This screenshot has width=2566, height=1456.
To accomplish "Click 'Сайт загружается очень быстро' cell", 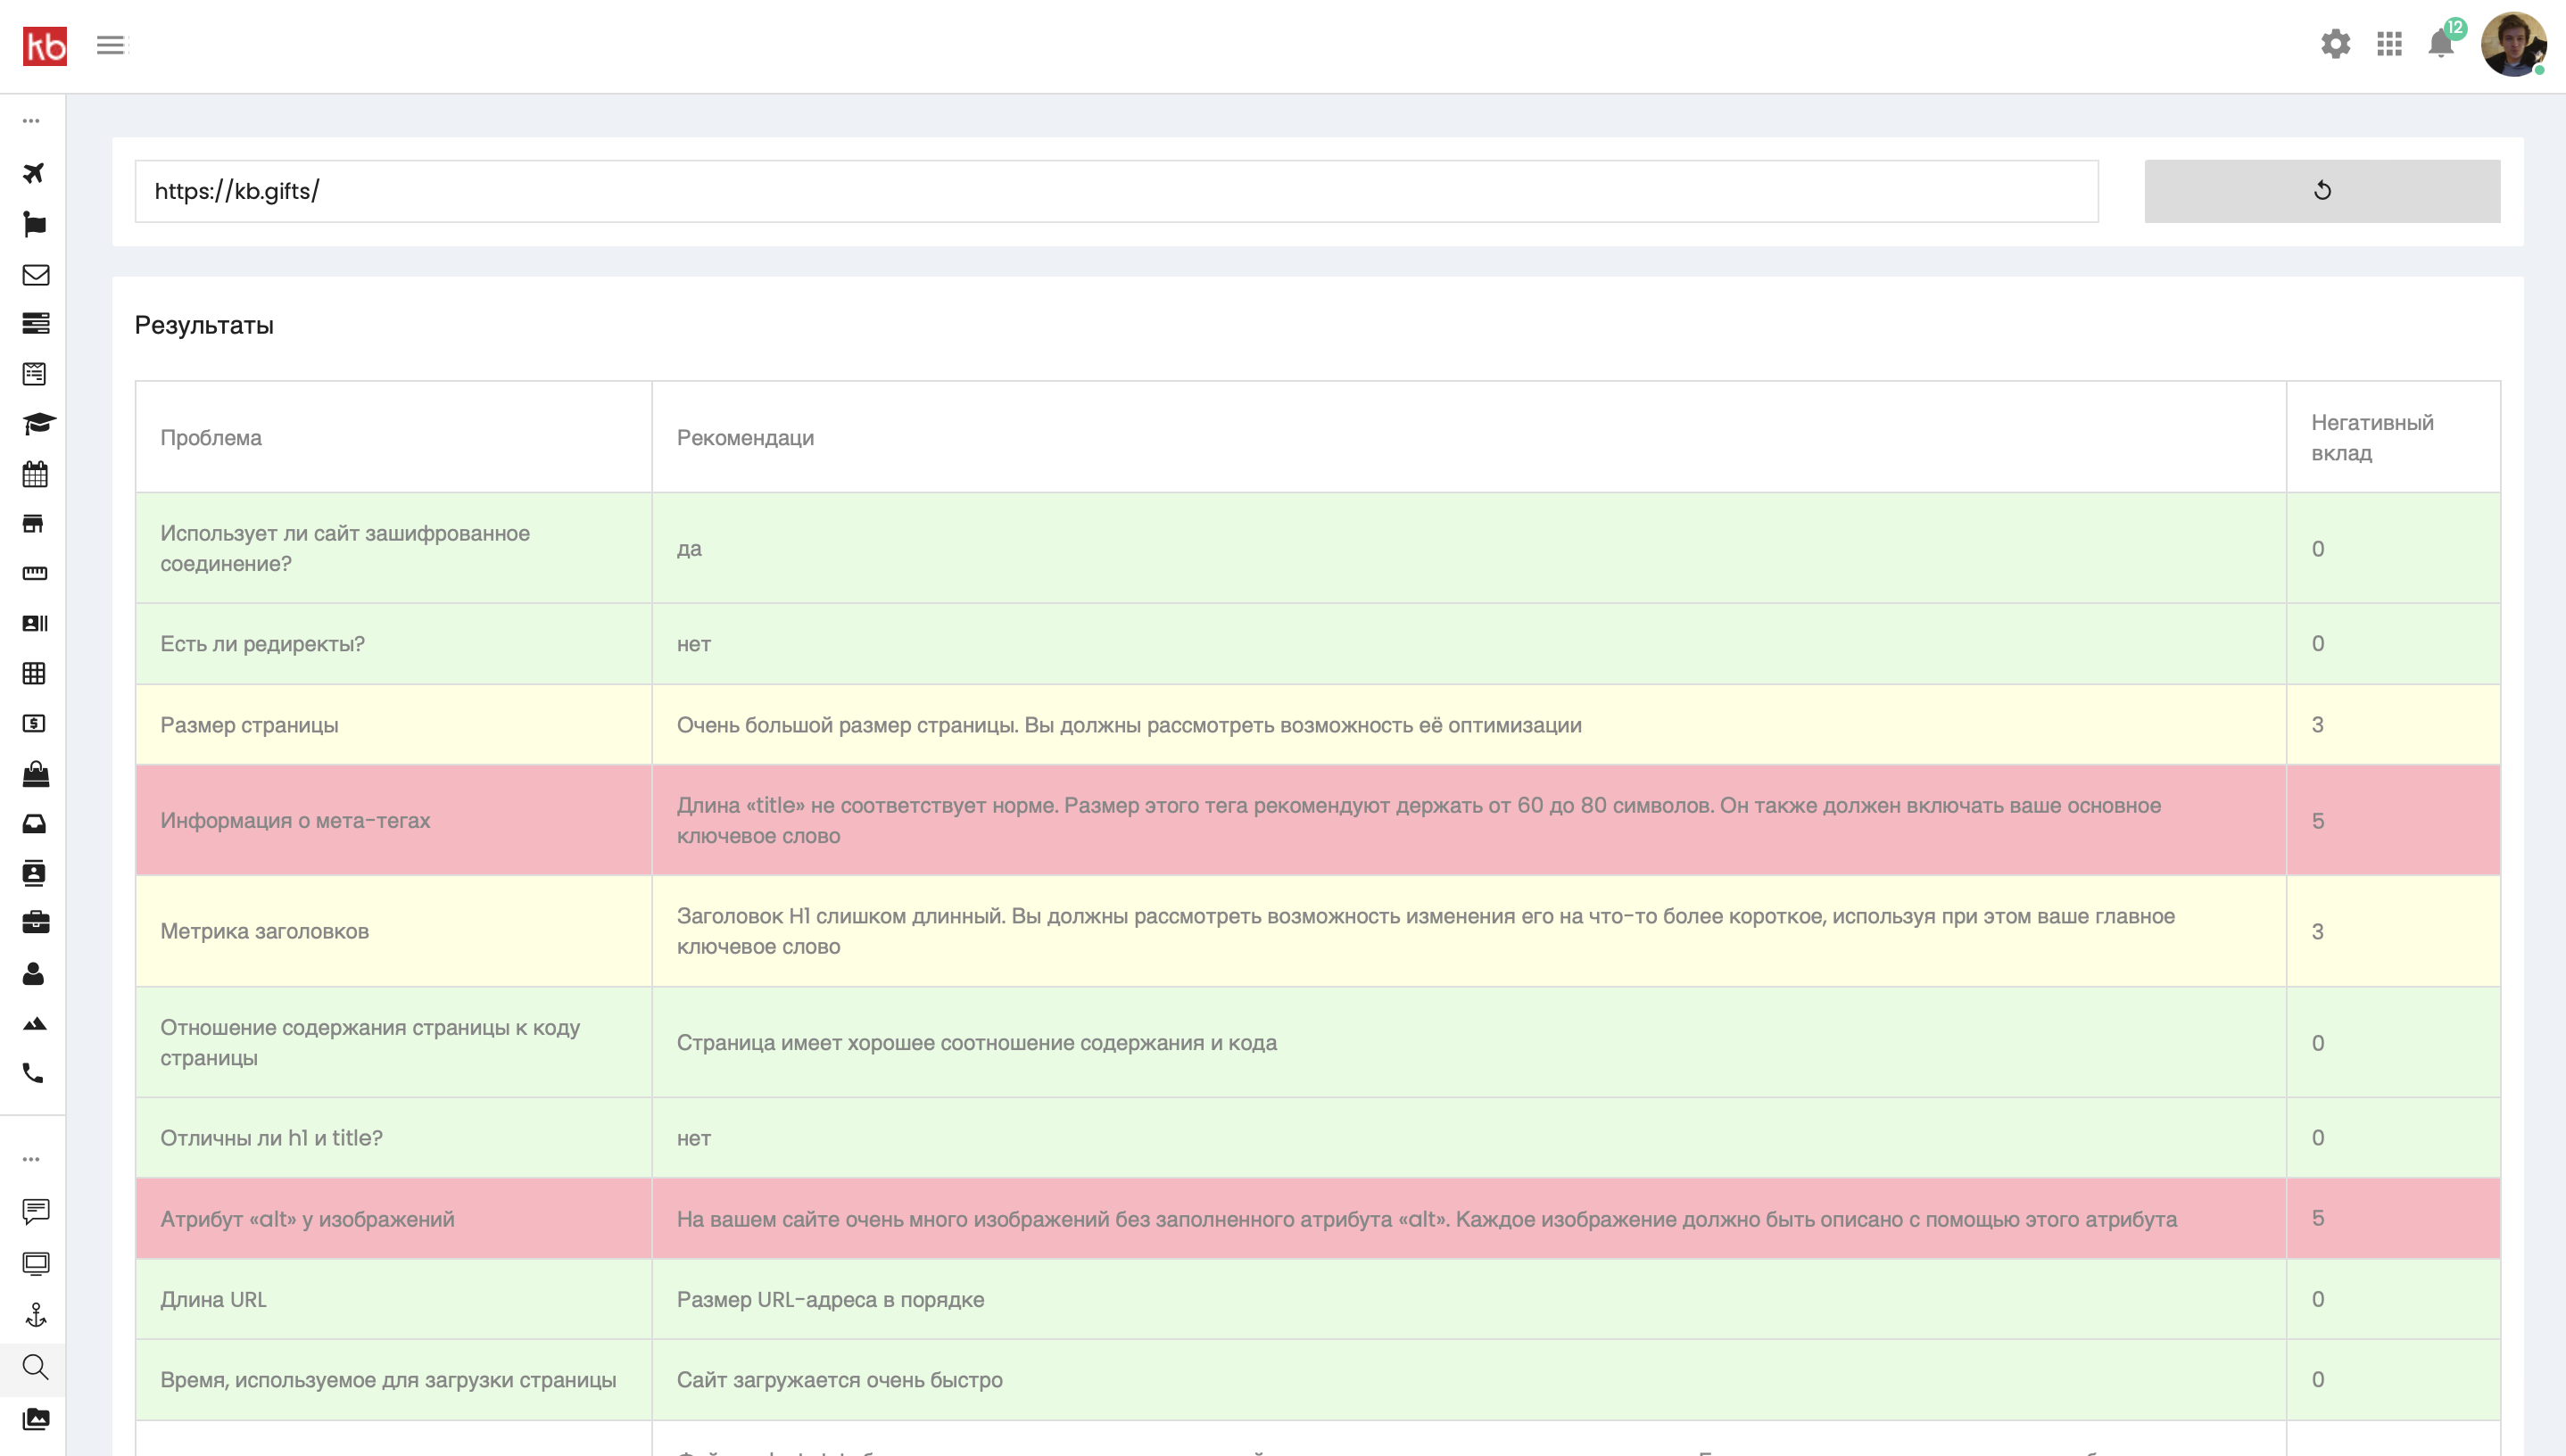I will click(1468, 1380).
